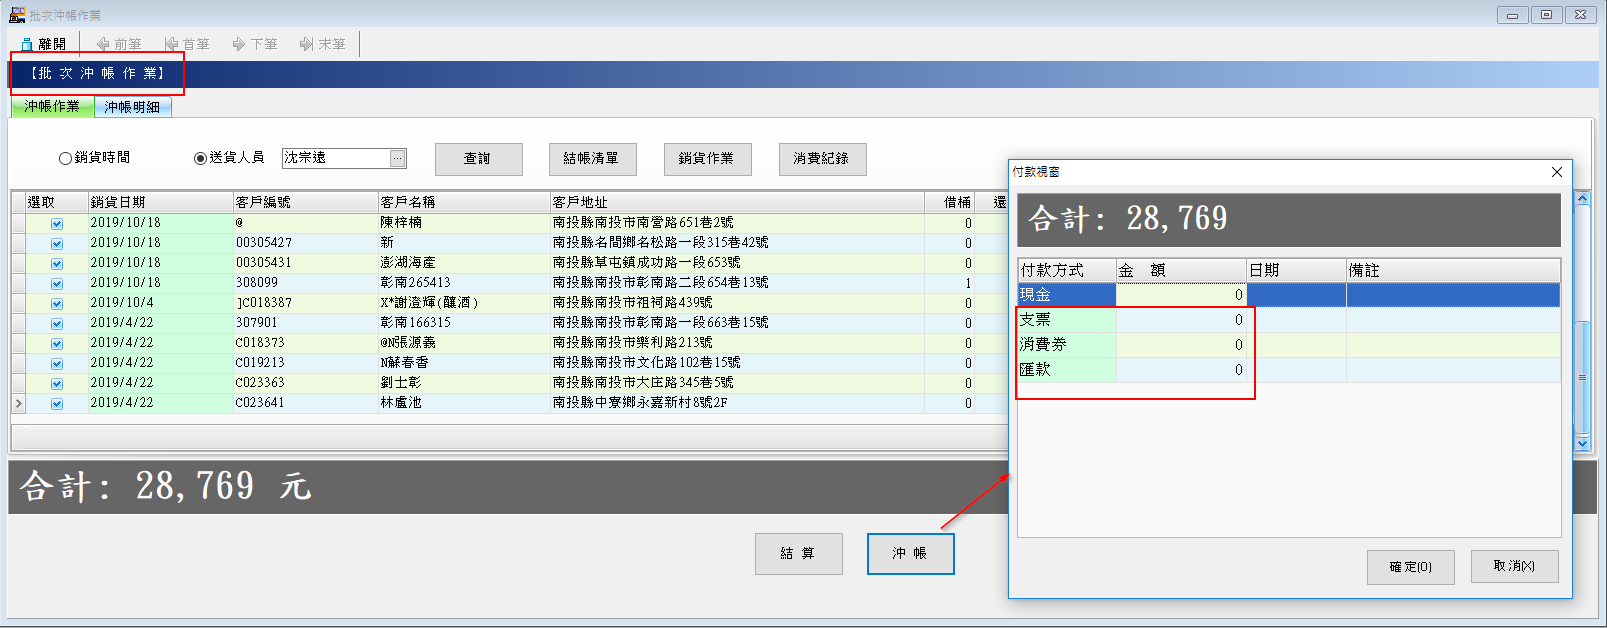Jump to last record with 末筆
The width and height of the screenshot is (1607, 628).
(323, 44)
